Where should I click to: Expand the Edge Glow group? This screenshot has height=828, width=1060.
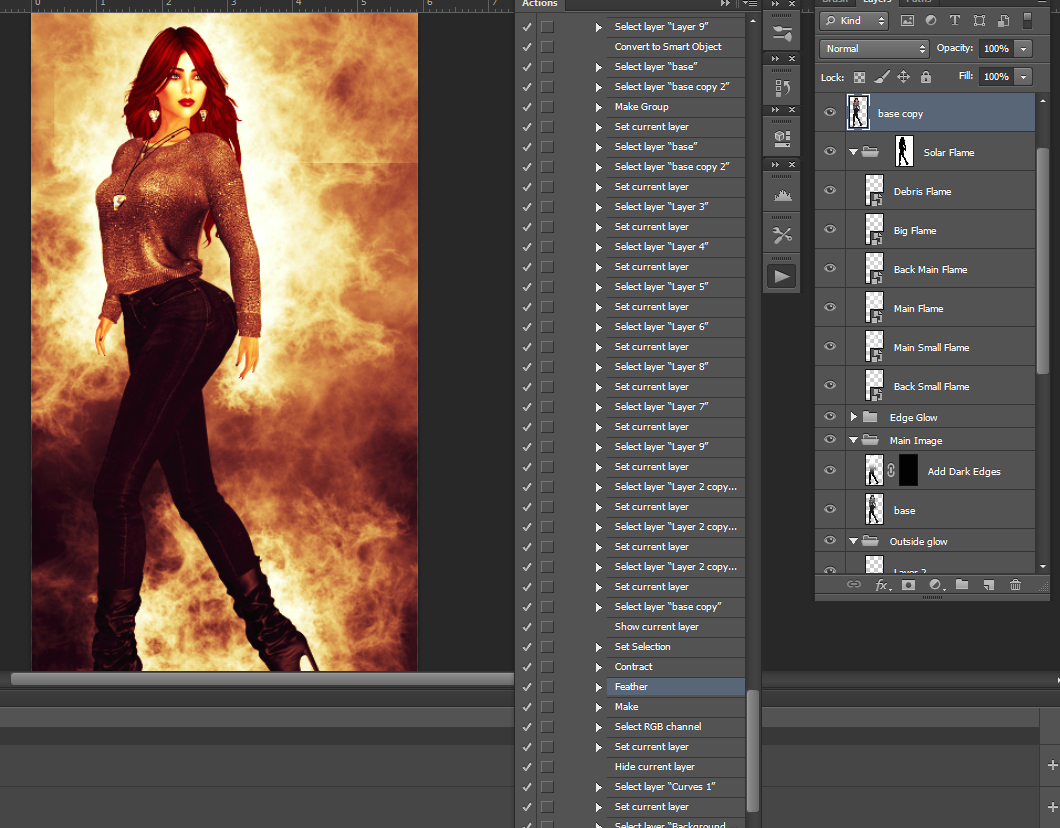point(853,417)
